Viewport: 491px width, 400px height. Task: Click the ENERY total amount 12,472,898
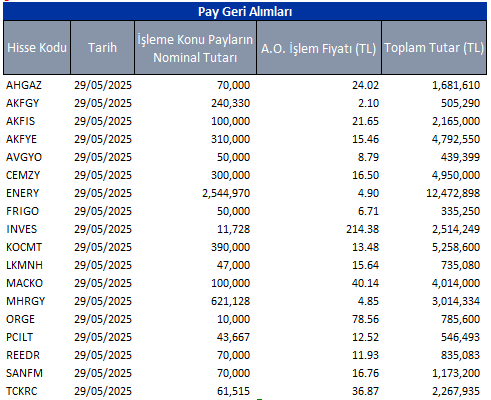[453, 193]
